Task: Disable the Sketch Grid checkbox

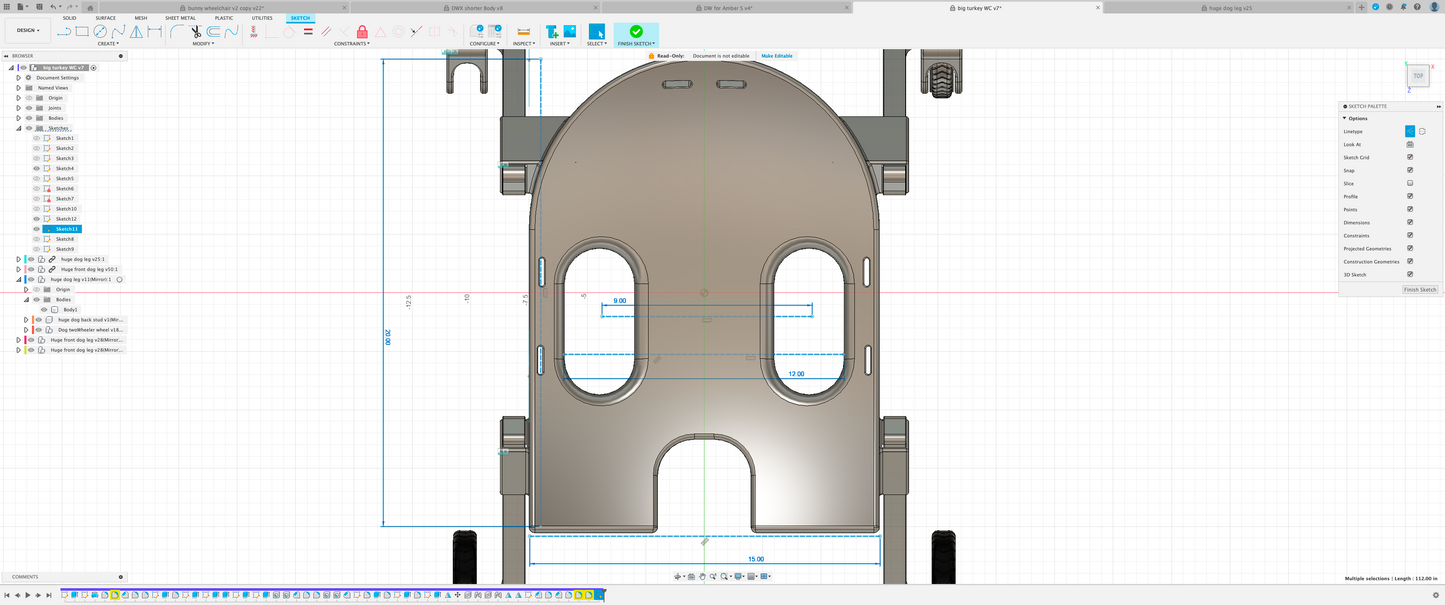Action: [x=1410, y=157]
